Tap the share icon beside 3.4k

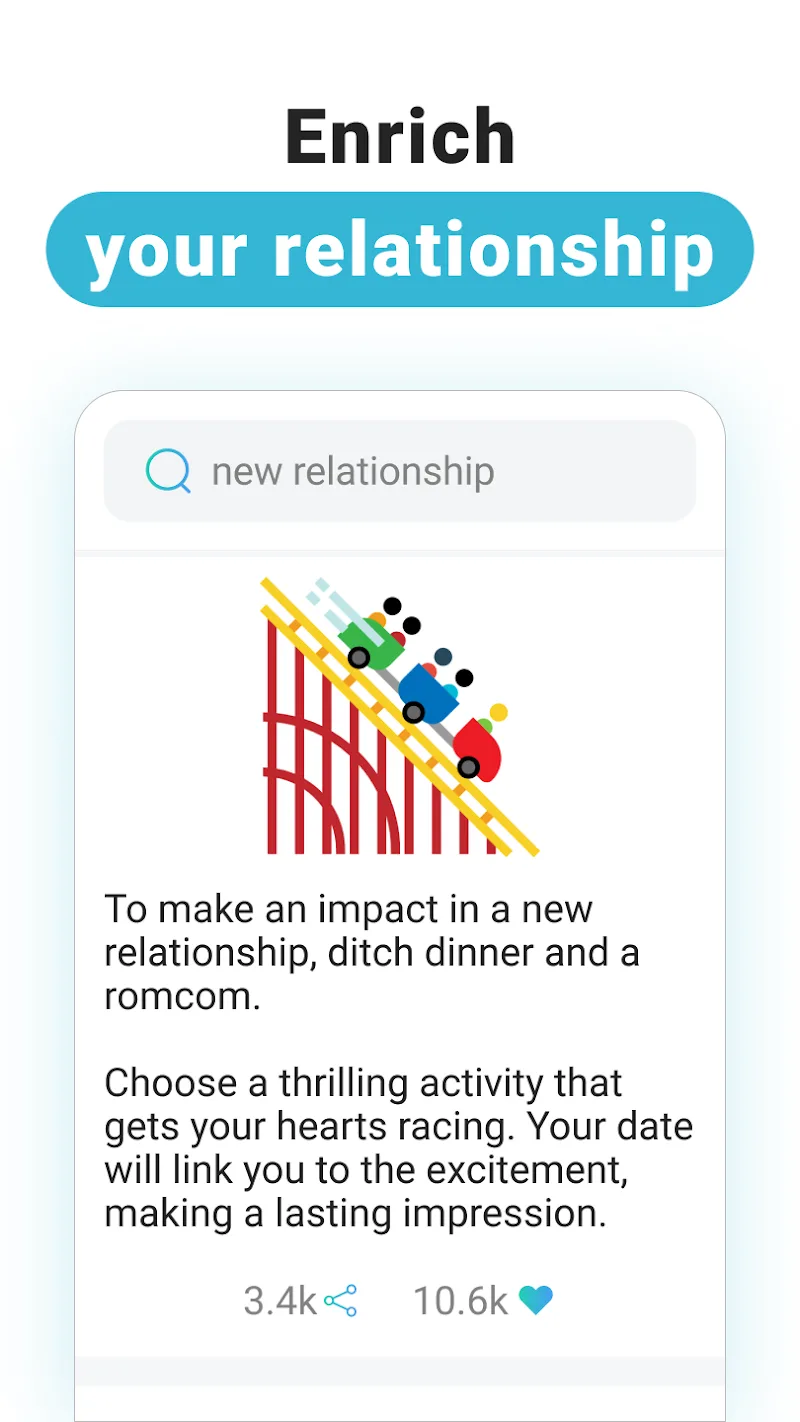pyautogui.click(x=341, y=1301)
